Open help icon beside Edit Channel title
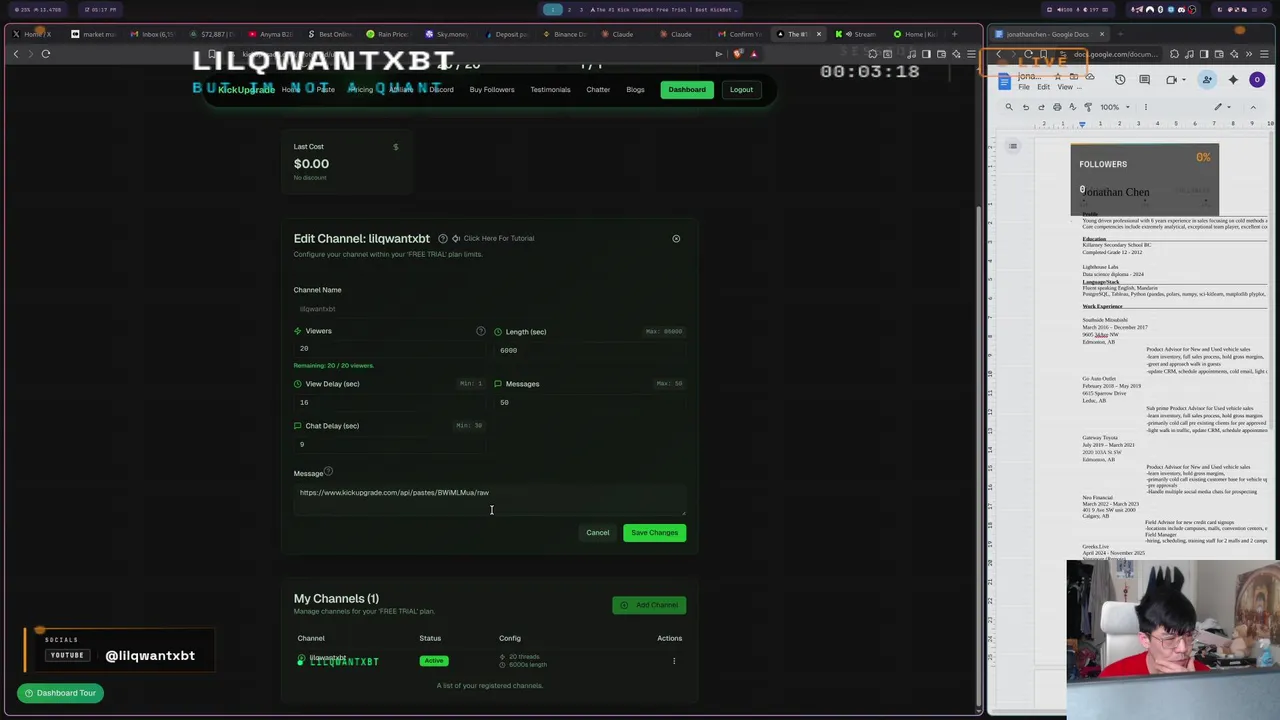This screenshot has height=720, width=1280. click(443, 239)
